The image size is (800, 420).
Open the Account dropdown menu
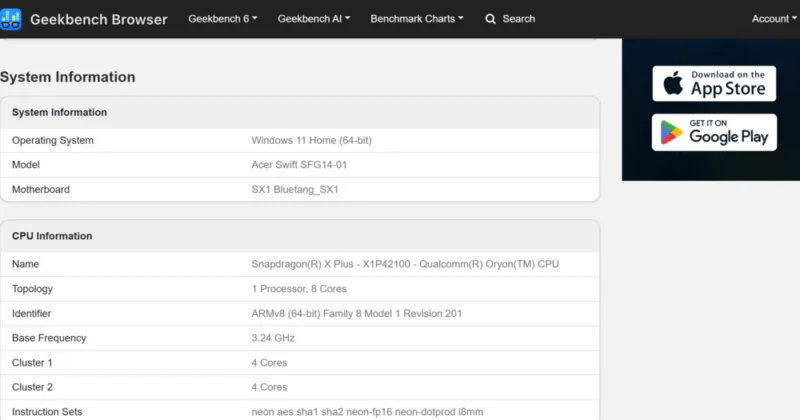774,19
